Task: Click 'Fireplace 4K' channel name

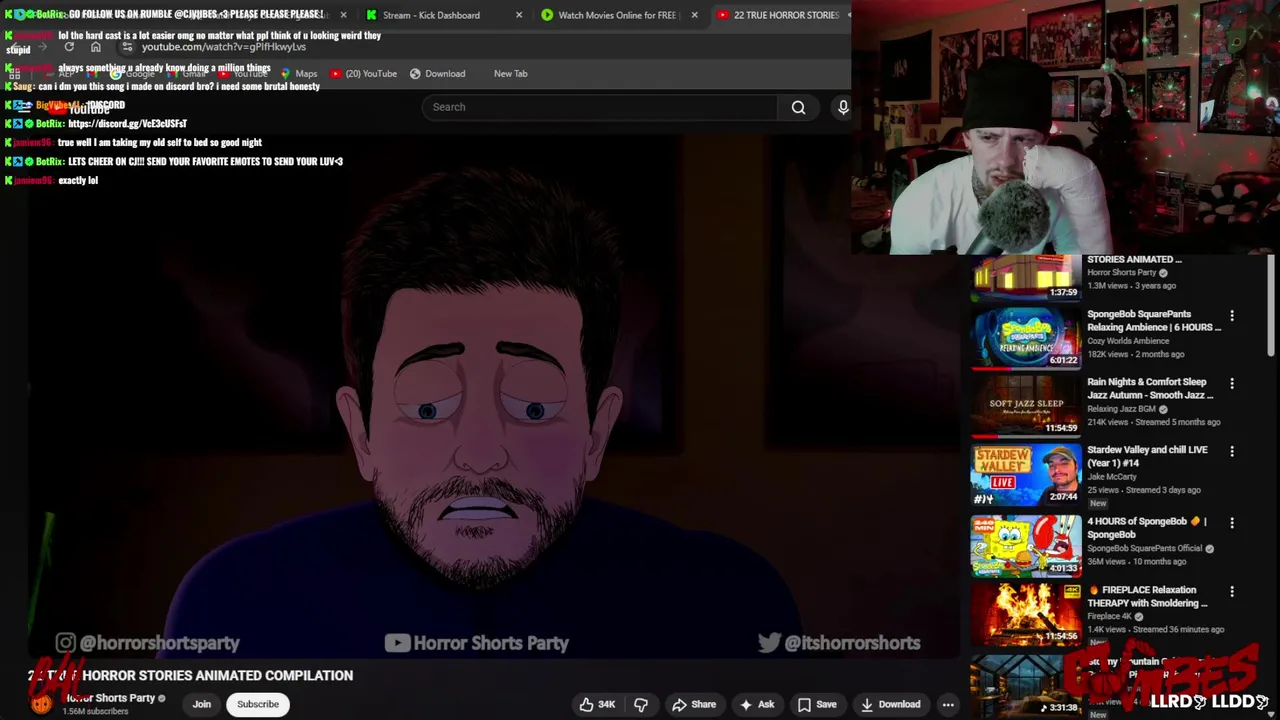Action: (1109, 616)
